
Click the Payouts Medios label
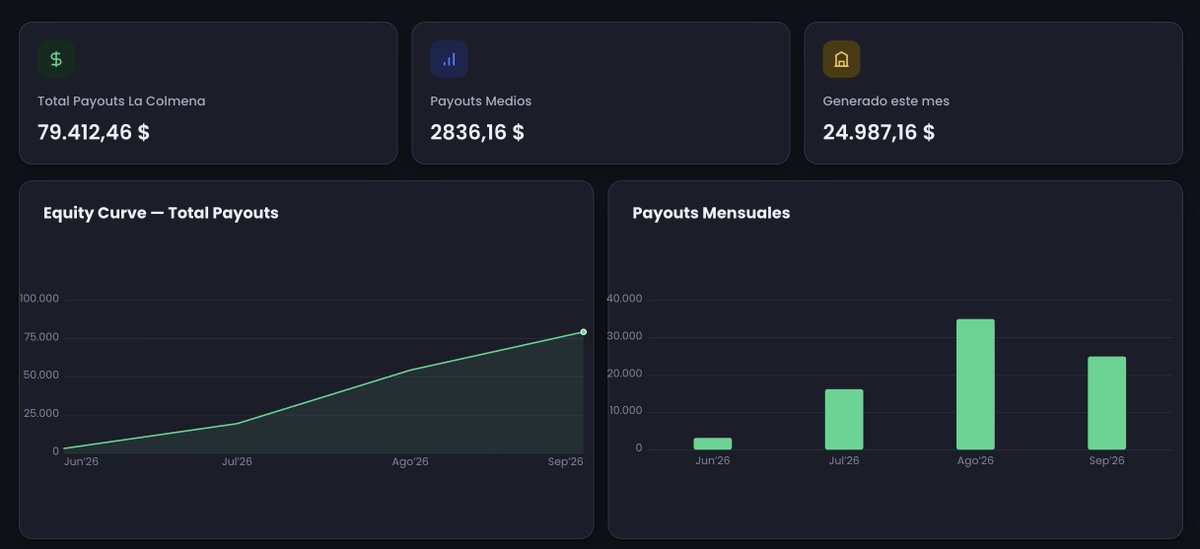pos(481,101)
